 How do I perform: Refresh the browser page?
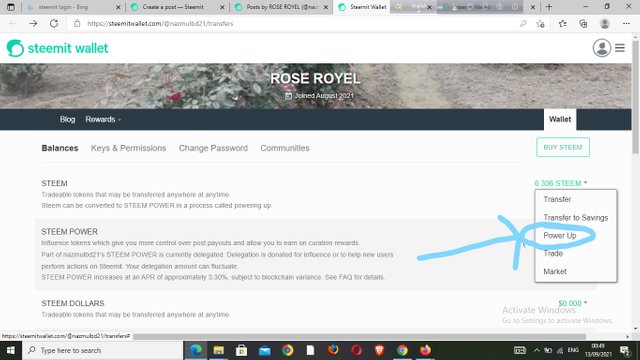tap(54, 24)
